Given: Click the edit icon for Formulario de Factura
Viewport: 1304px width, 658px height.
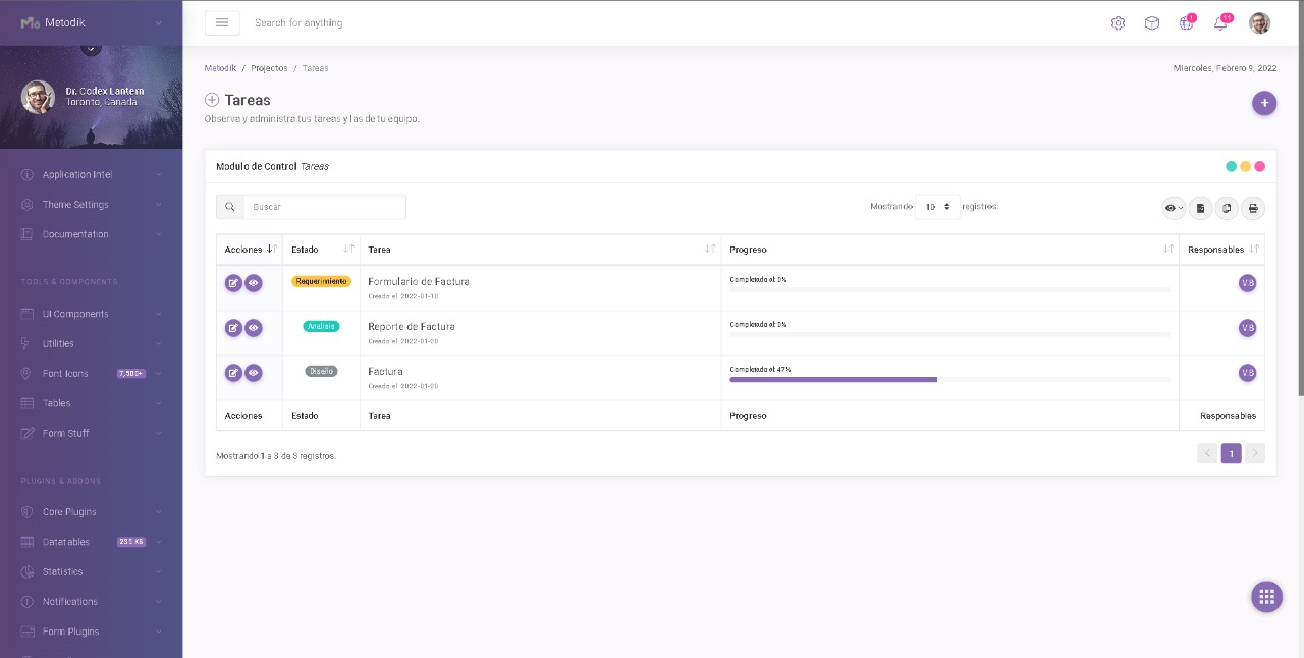Looking at the screenshot, I should point(233,283).
